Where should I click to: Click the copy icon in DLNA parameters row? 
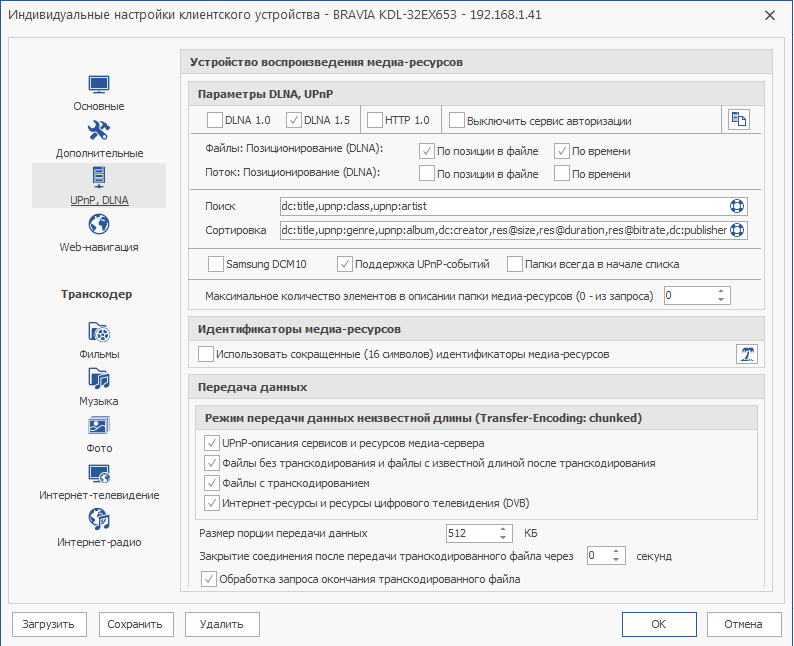738,120
